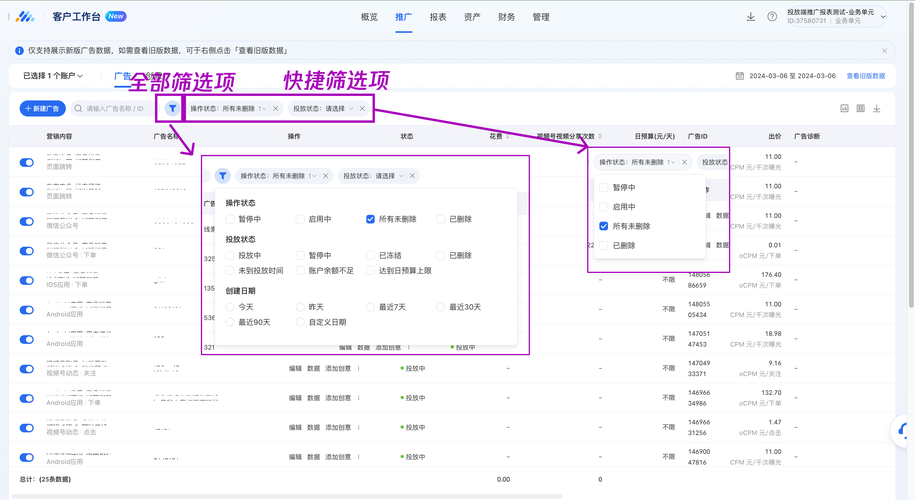The width and height of the screenshot is (915, 500).
Task: Expand the 已选择1个账户 account dropdown
Action: 53,76
